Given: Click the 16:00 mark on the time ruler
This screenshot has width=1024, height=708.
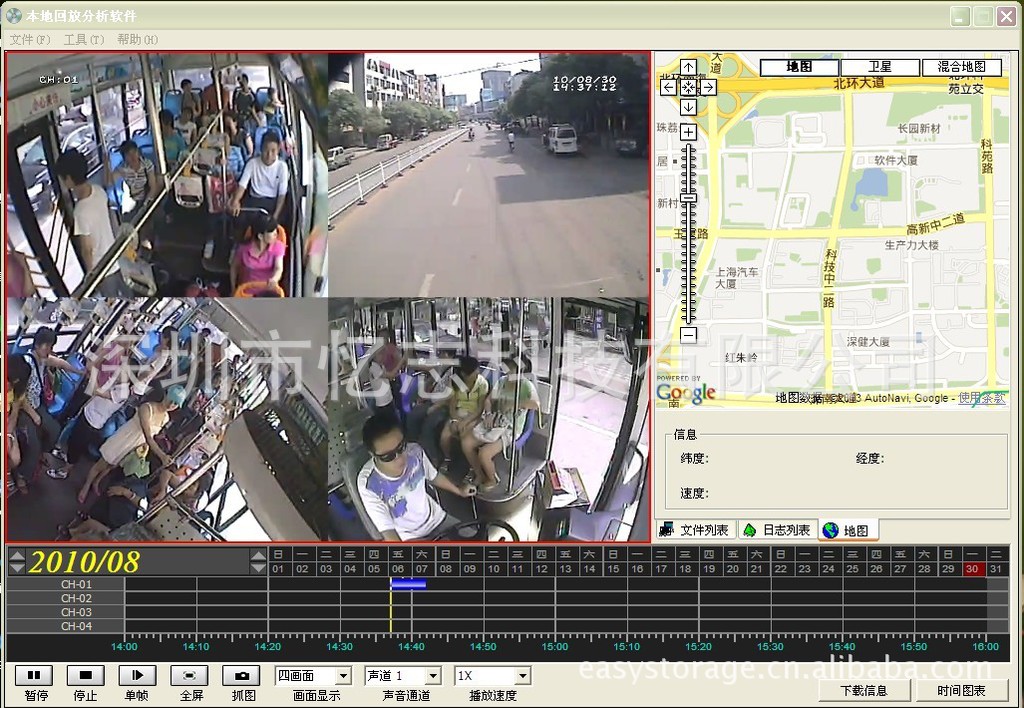Looking at the screenshot, I should click(985, 647).
